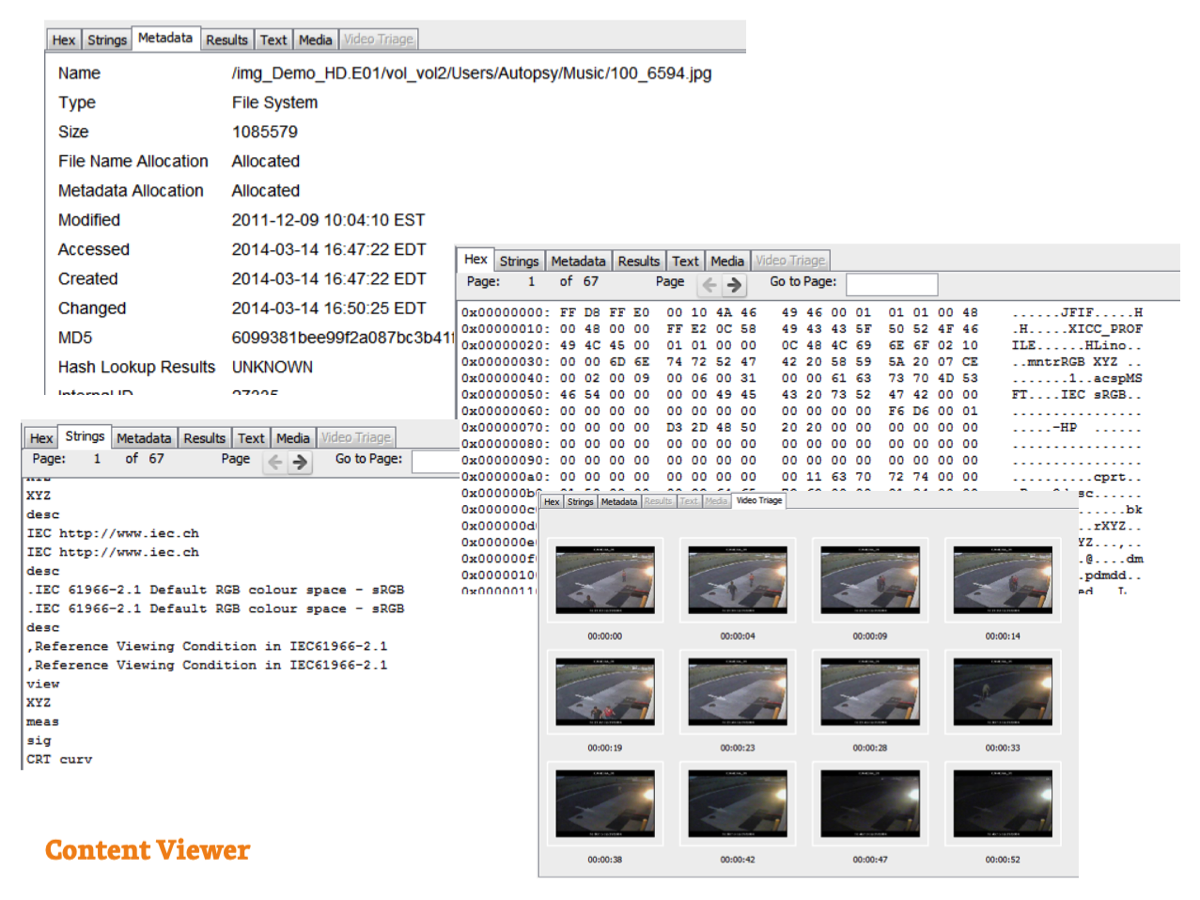Go to previous page in Strings viewer
Image resolution: width=1200 pixels, height=900 pixels.
coord(275,462)
